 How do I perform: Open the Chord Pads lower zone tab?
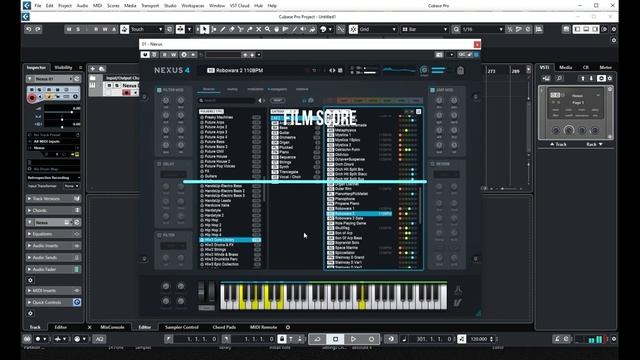coord(224,327)
